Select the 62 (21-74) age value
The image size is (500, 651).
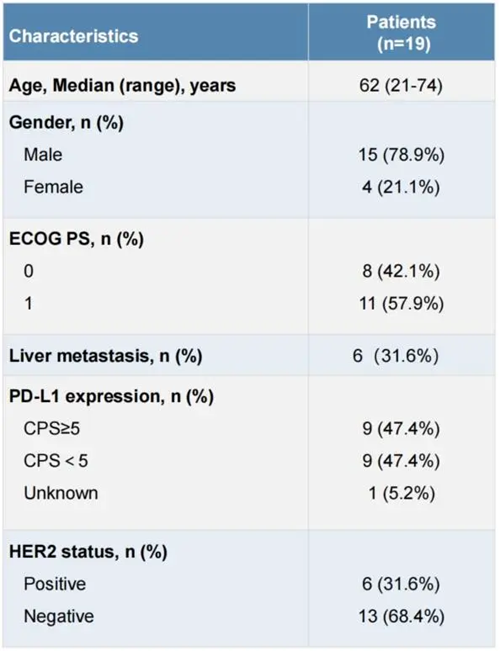coord(401,86)
